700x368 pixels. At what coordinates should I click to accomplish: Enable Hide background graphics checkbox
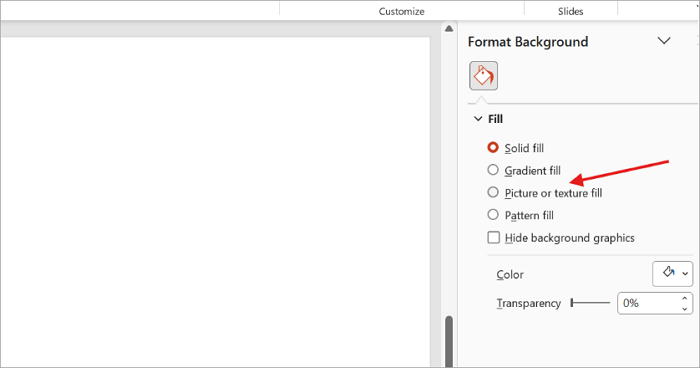[x=493, y=238]
